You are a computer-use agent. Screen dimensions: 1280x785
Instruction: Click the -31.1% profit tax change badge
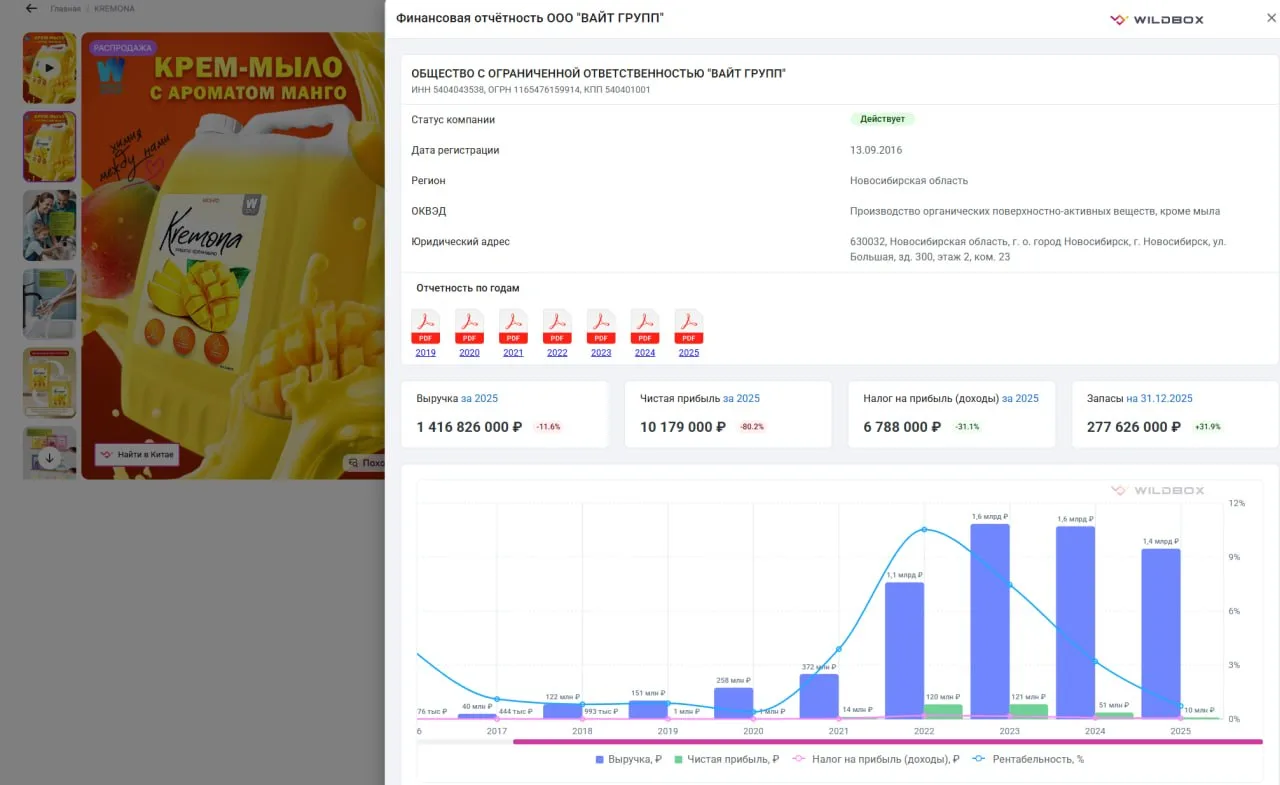968,427
